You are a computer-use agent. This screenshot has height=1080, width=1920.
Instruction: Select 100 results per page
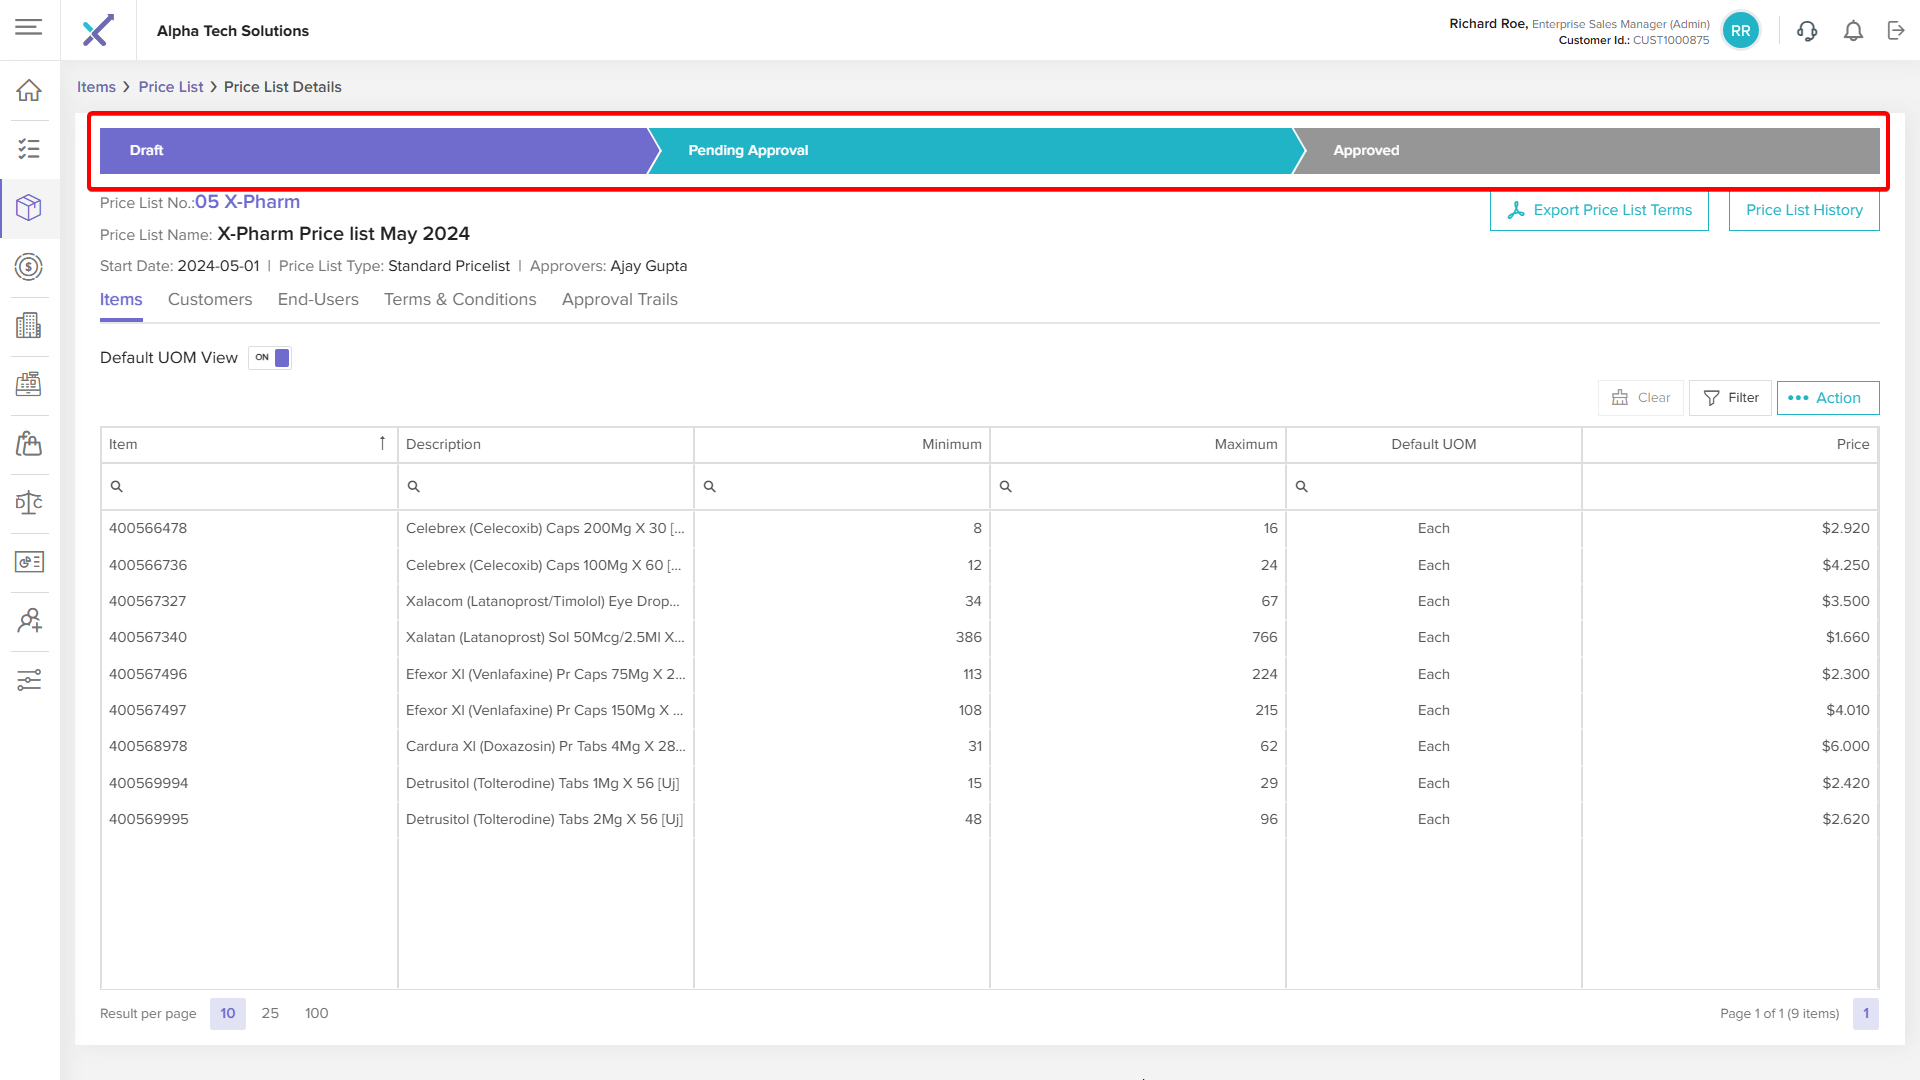[x=316, y=1013]
